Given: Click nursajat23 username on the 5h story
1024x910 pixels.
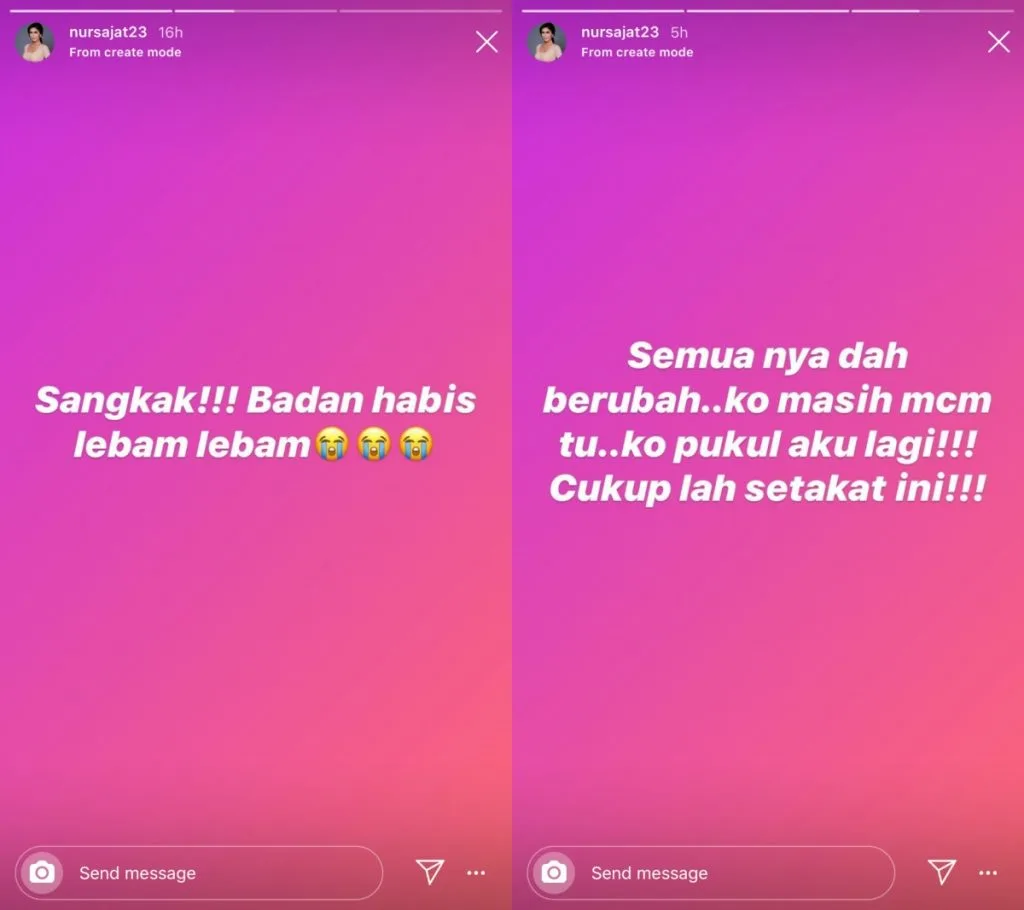Looking at the screenshot, I should pos(620,32).
